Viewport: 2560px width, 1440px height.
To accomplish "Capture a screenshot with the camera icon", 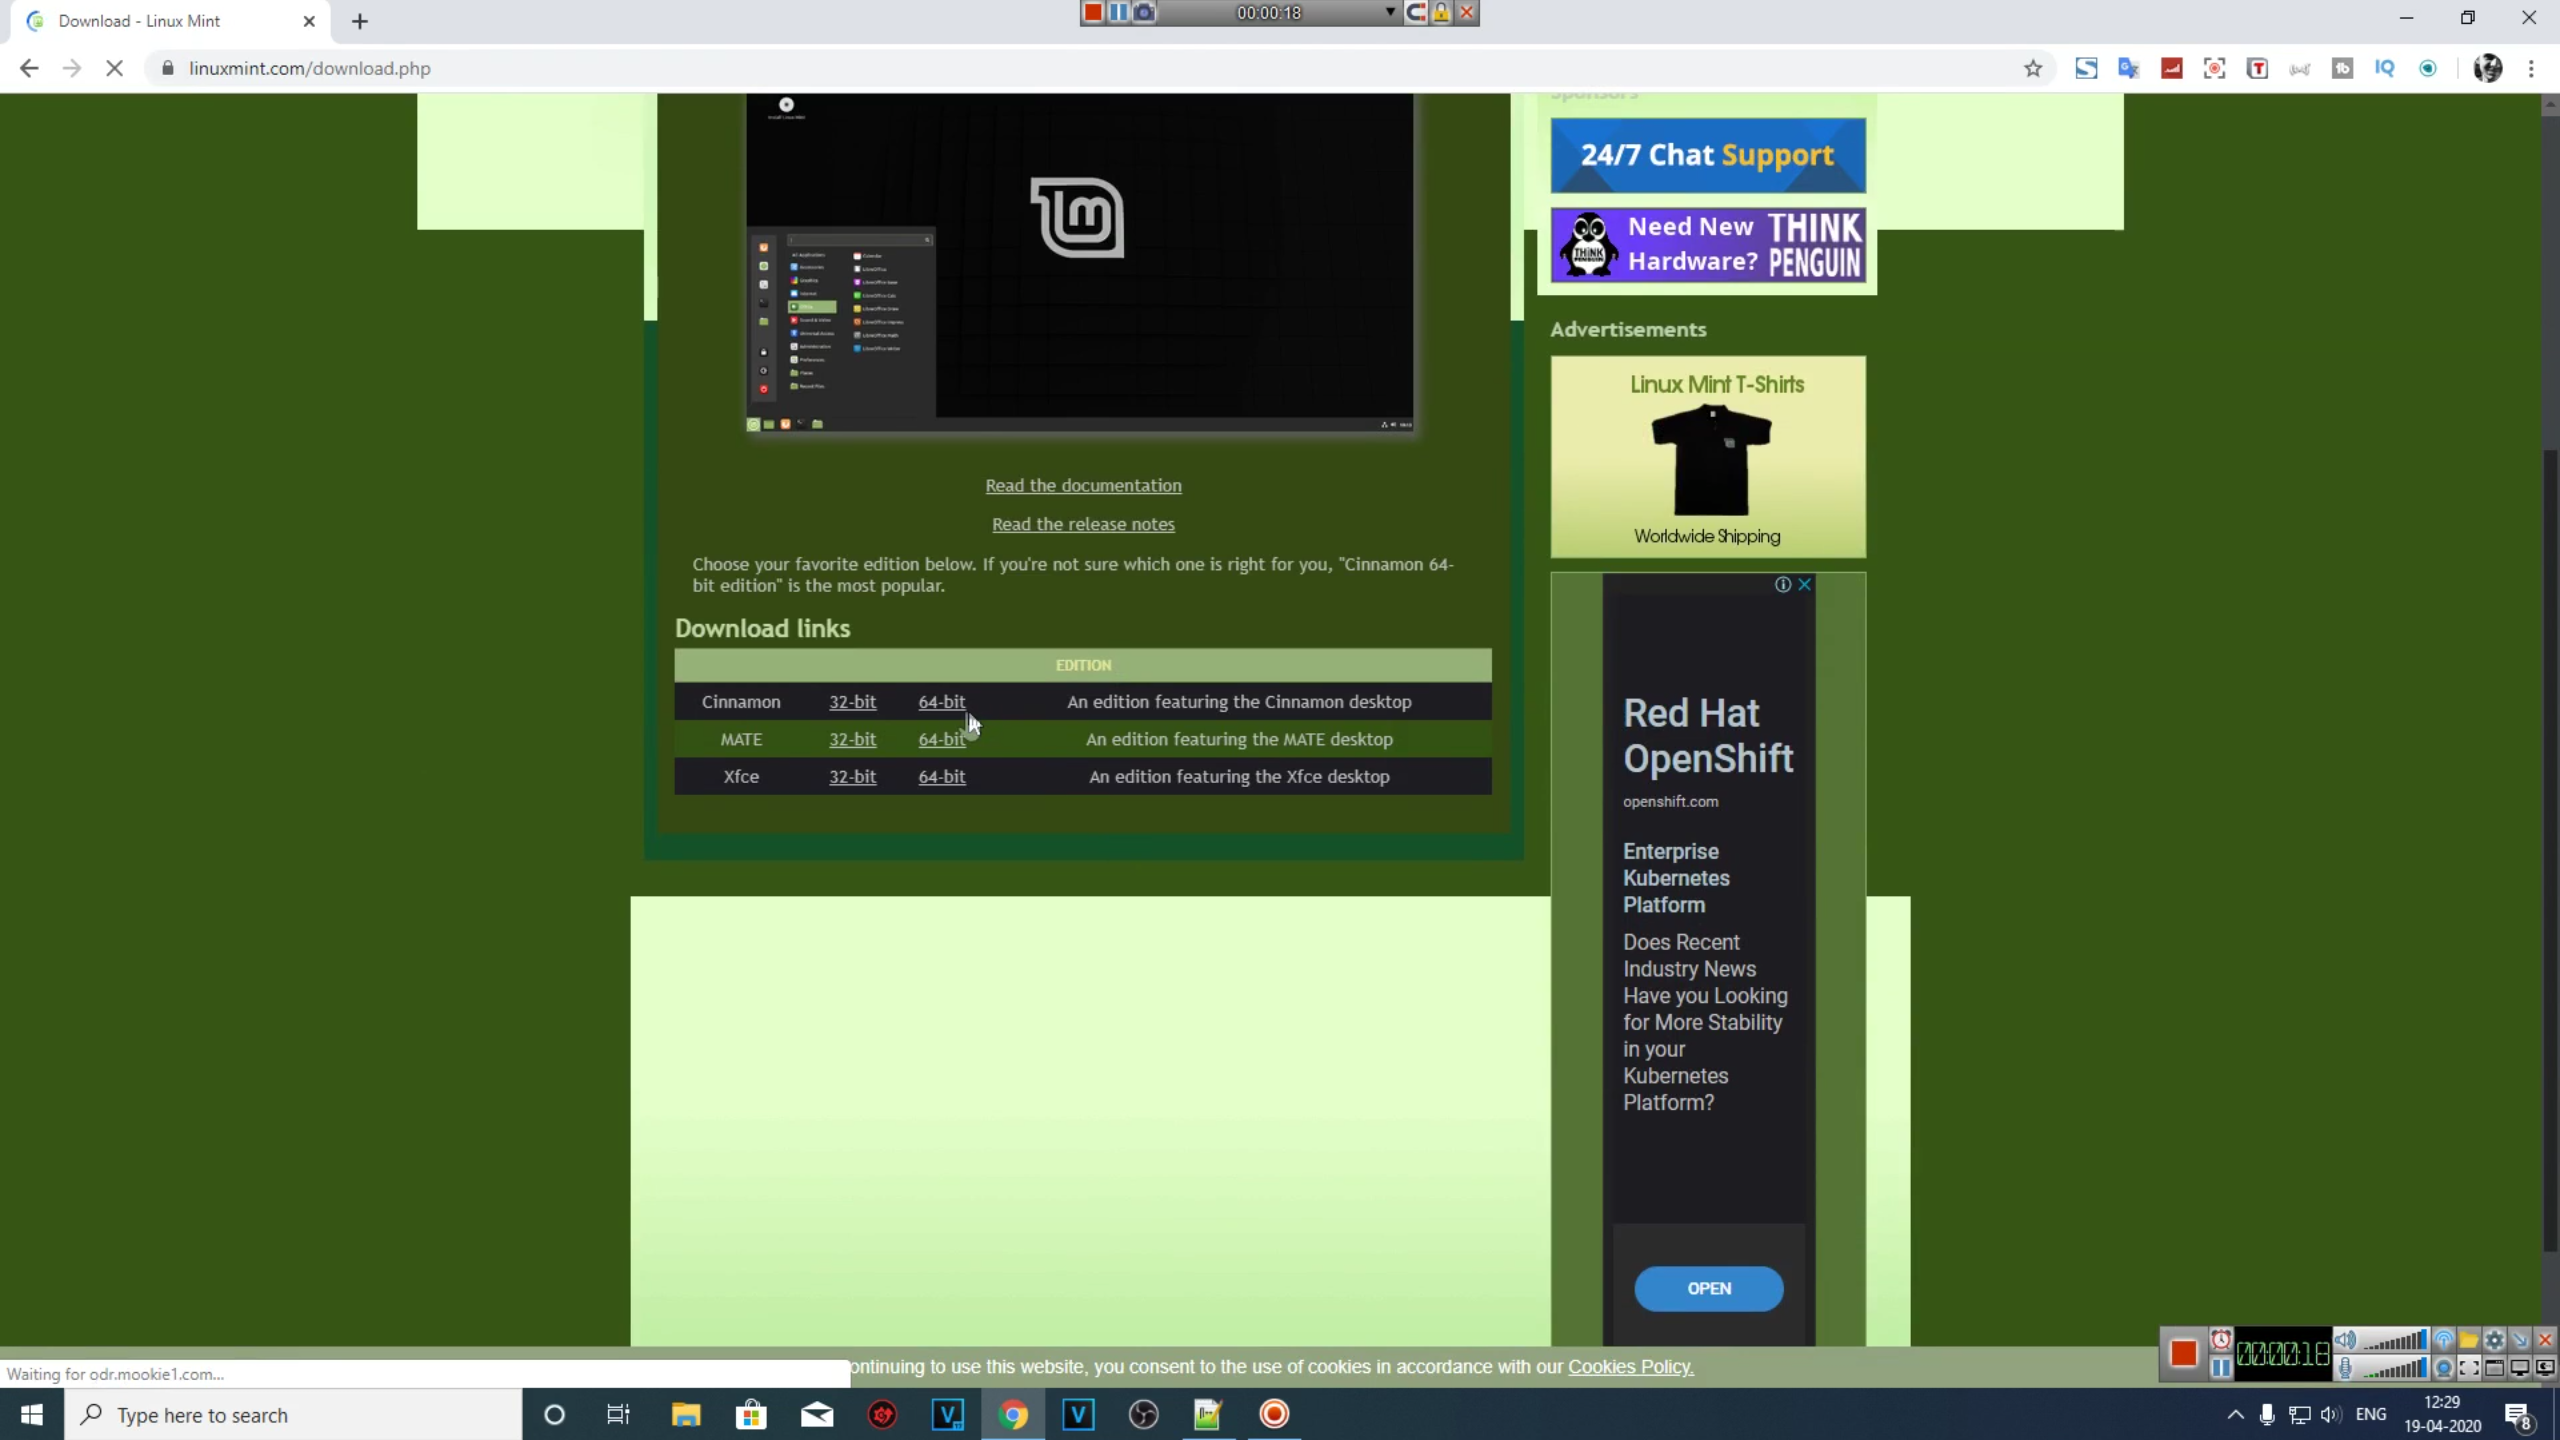I will (x=1143, y=12).
